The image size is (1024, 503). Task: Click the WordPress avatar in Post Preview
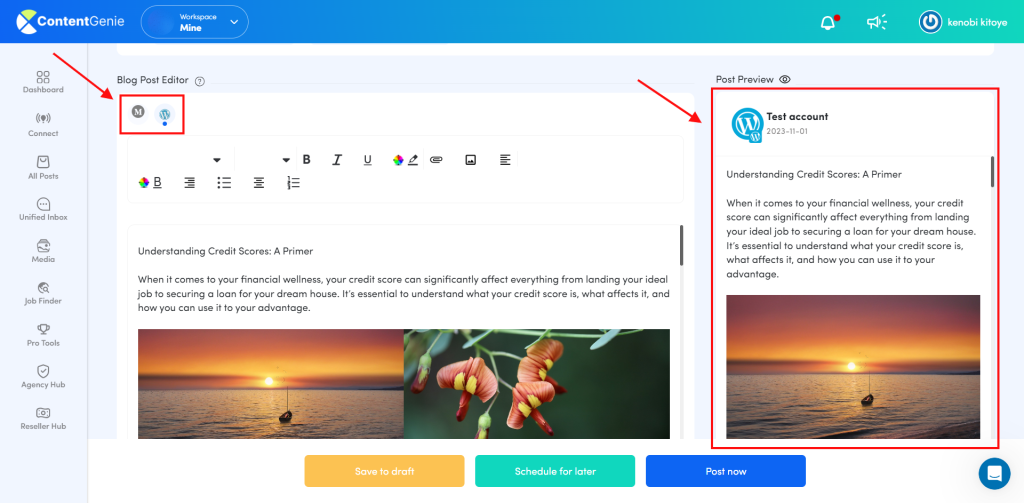pos(747,124)
